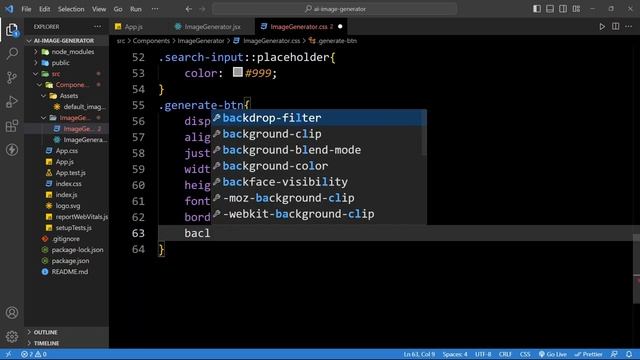Image resolution: width=640 pixels, height=360 pixels.
Task: Click the Prettier status bar item
Action: tap(588, 354)
